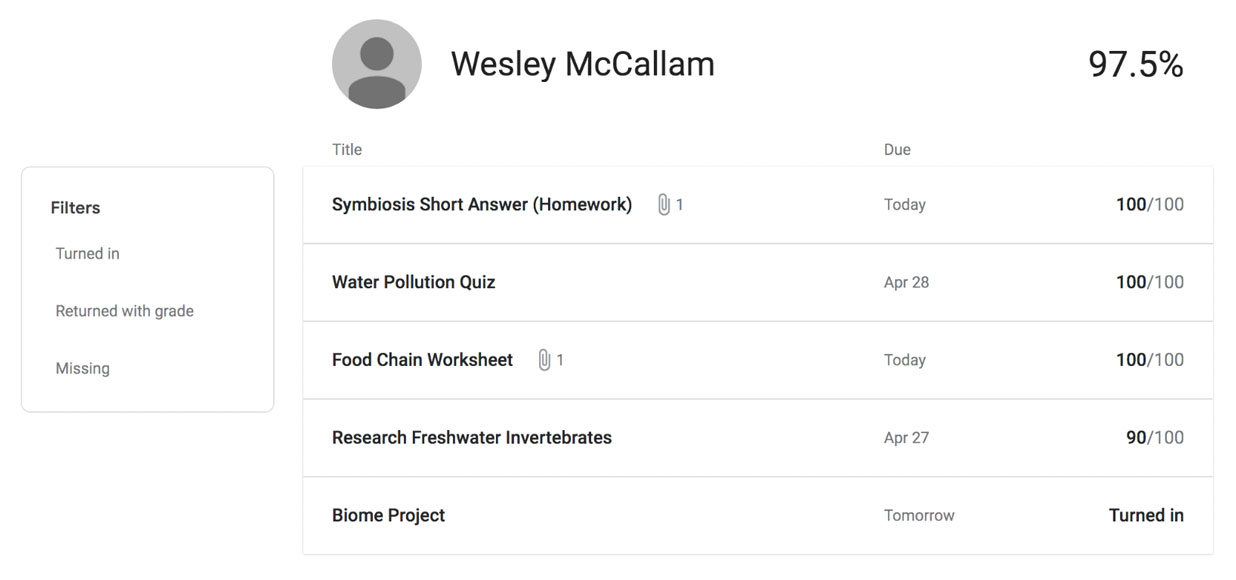Click the Food Chain Worksheet attachment paperclip
Viewport: 1236px width, 580px height.
point(544,360)
